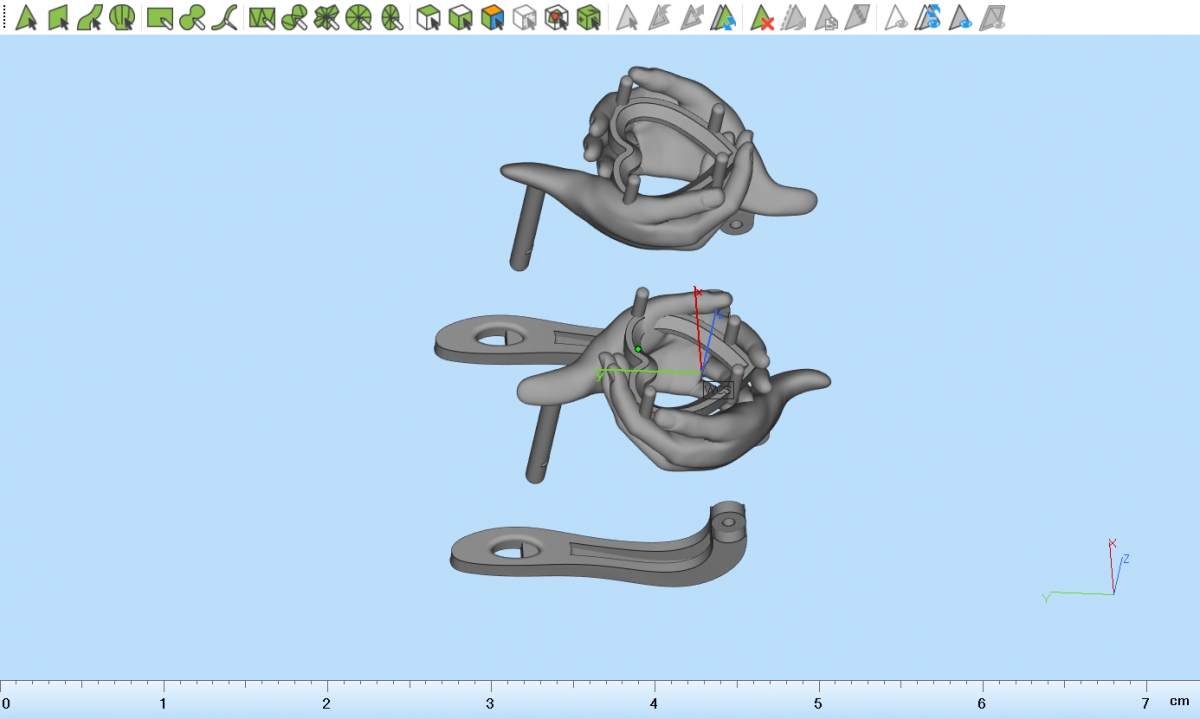1200x719 pixels.
Task: Choose the rectangle window marking tool
Action: tap(160, 17)
